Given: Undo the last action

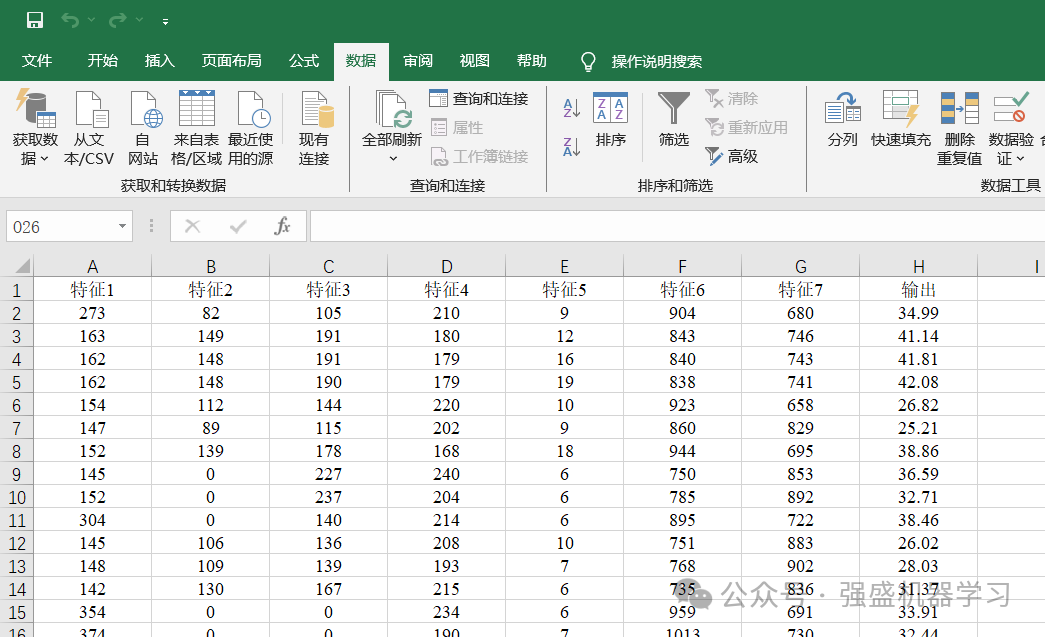Looking at the screenshot, I should pos(70,20).
